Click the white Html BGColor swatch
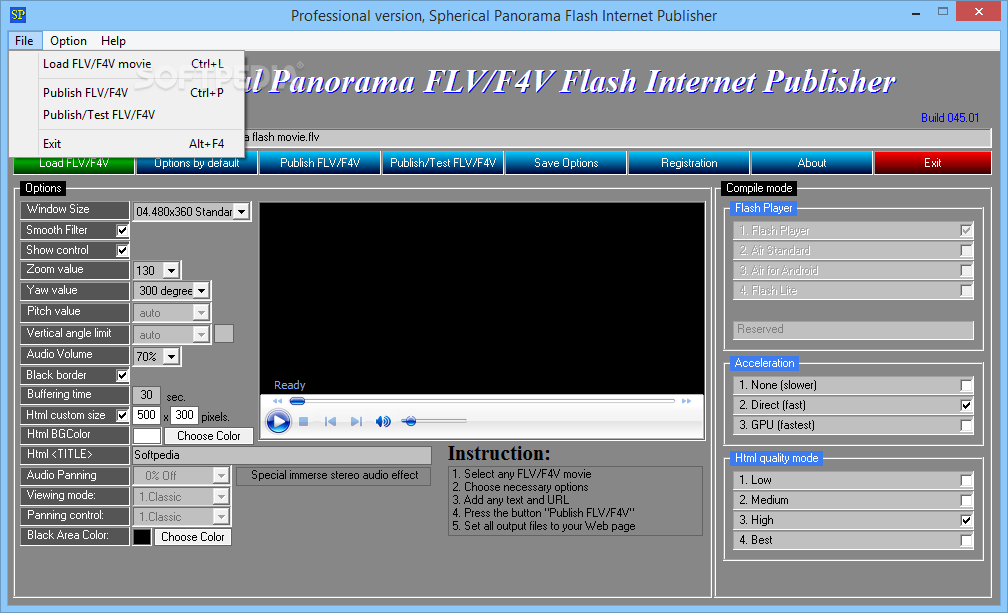The image size is (1008, 613). point(147,436)
